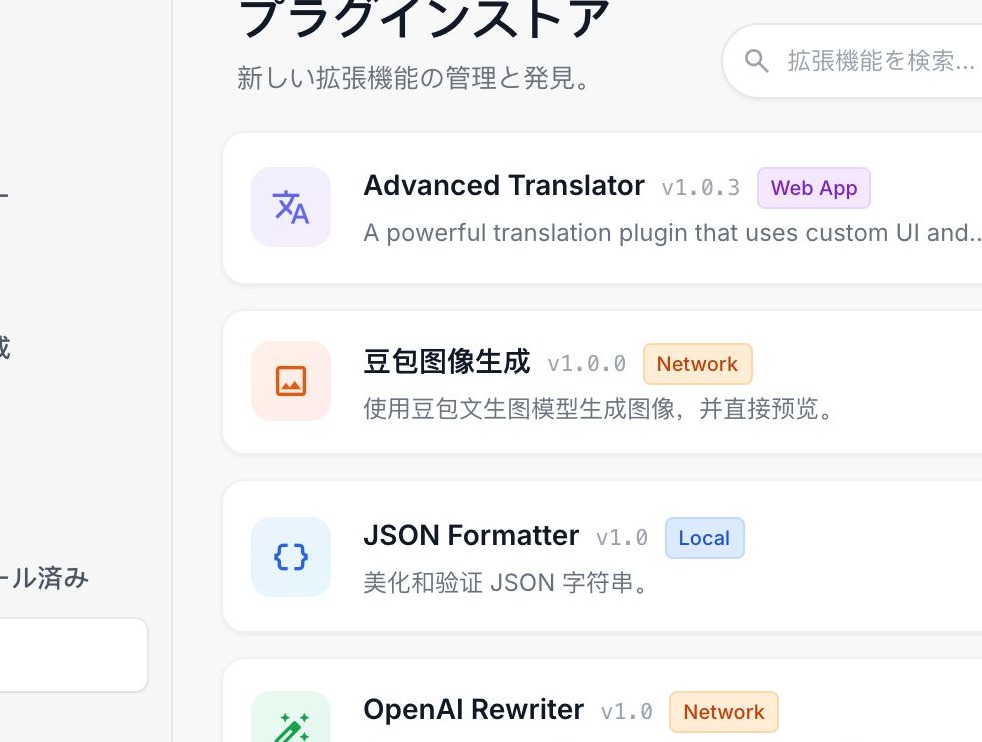
Task: Click the search magnifier icon
Action: point(756,61)
